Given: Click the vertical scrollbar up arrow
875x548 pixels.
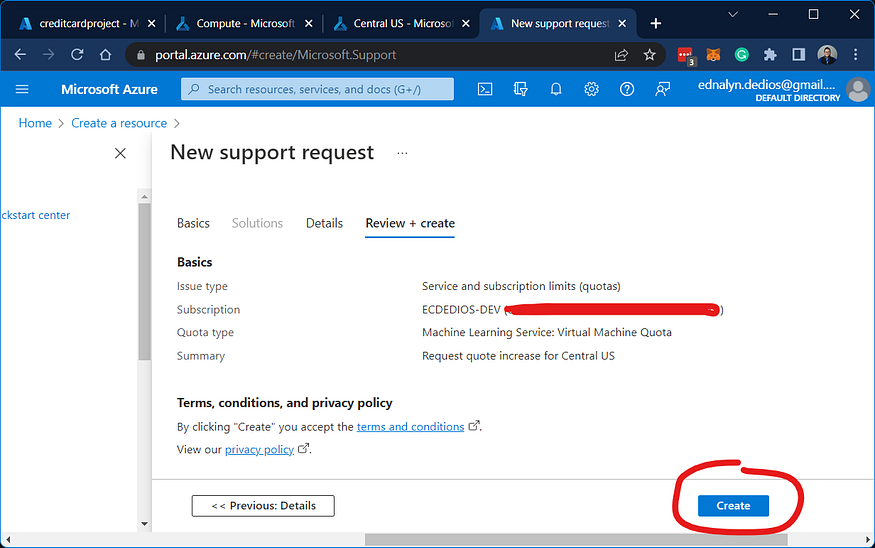Looking at the screenshot, I should click(x=145, y=196).
